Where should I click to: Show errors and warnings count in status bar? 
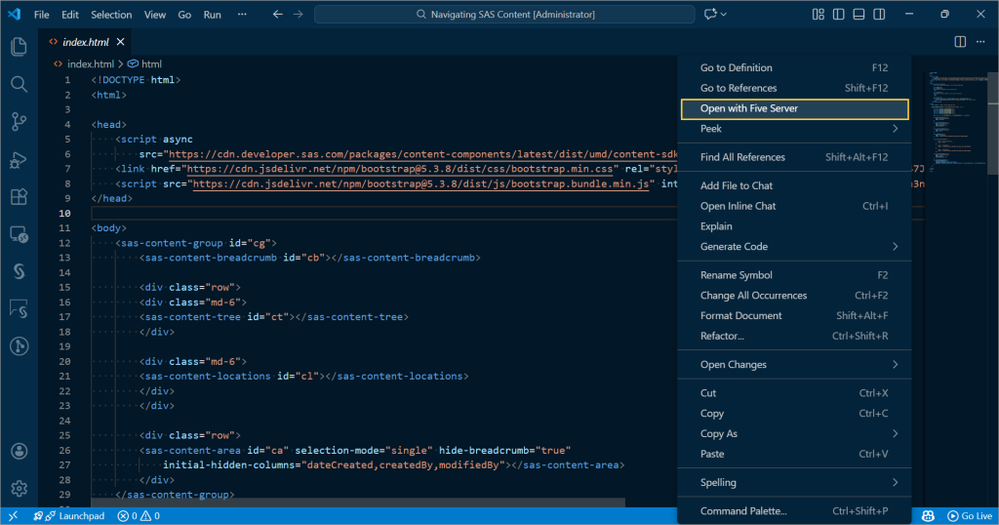click(x=139, y=516)
